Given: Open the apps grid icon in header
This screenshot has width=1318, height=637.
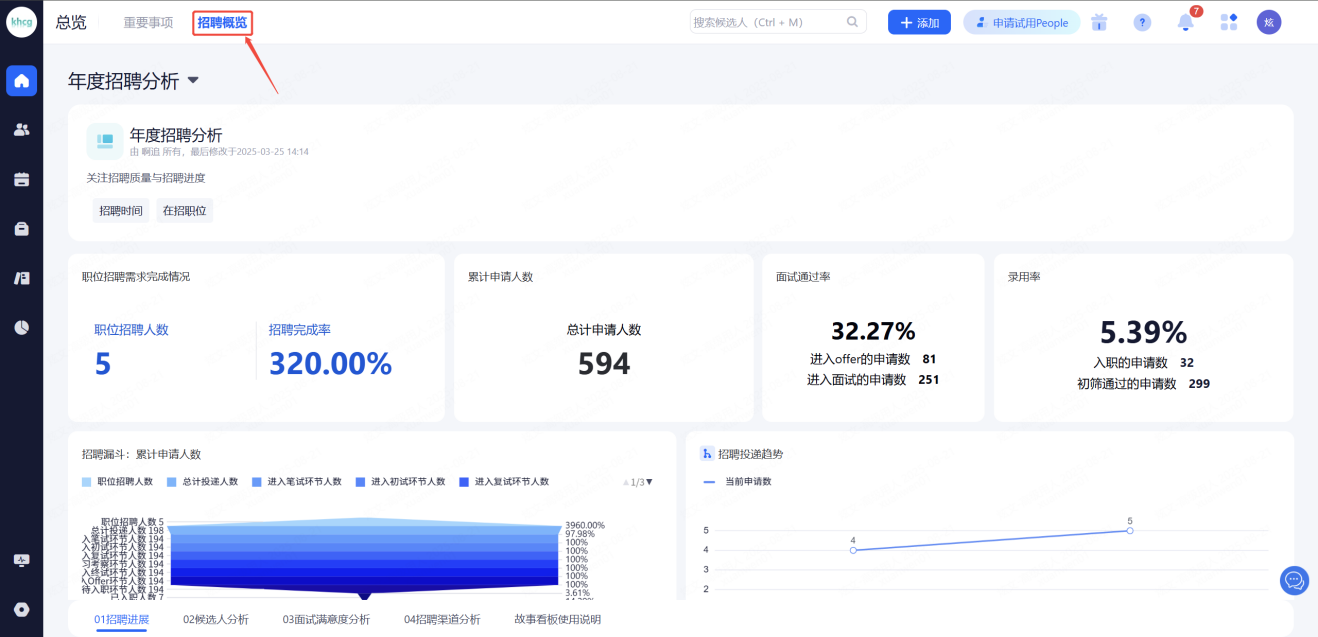Looking at the screenshot, I should 1229,22.
